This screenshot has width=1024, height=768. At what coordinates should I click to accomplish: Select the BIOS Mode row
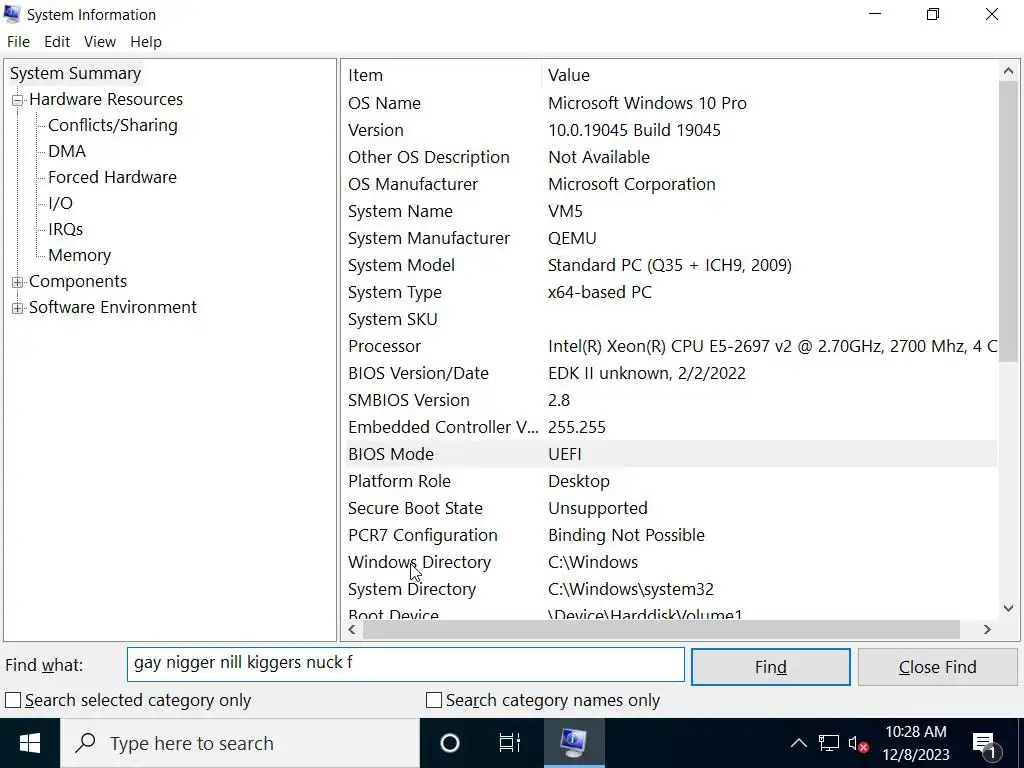[671, 455]
